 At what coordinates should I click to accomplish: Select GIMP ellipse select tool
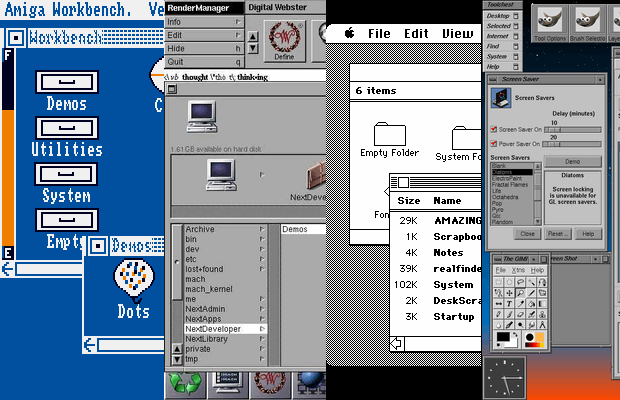(509, 282)
